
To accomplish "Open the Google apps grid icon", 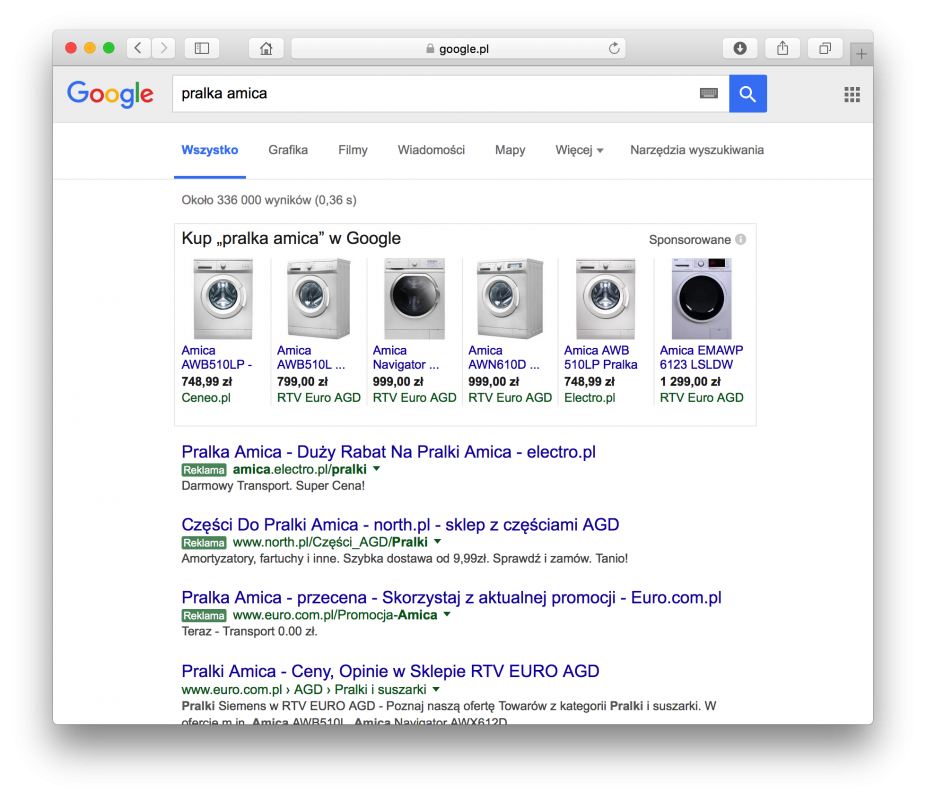I will click(852, 94).
